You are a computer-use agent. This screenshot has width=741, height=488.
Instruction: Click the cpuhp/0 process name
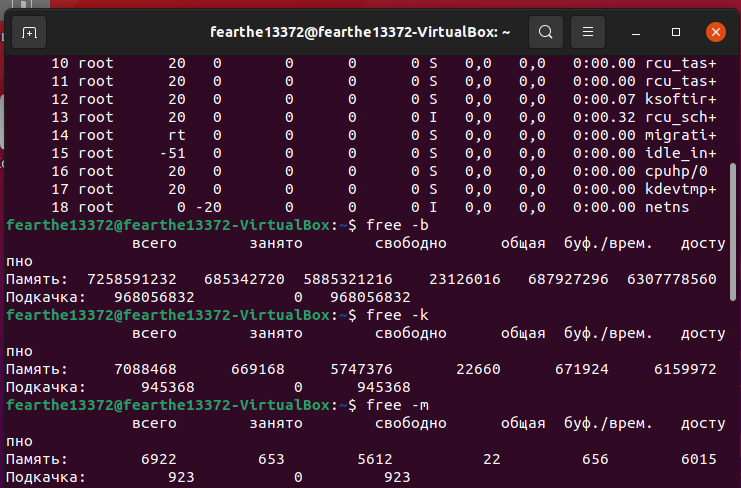(x=676, y=171)
